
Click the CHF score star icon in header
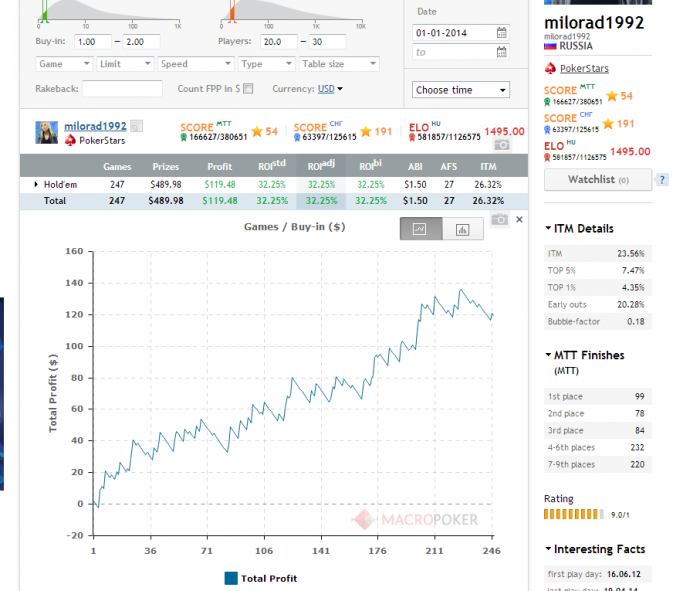coord(366,131)
